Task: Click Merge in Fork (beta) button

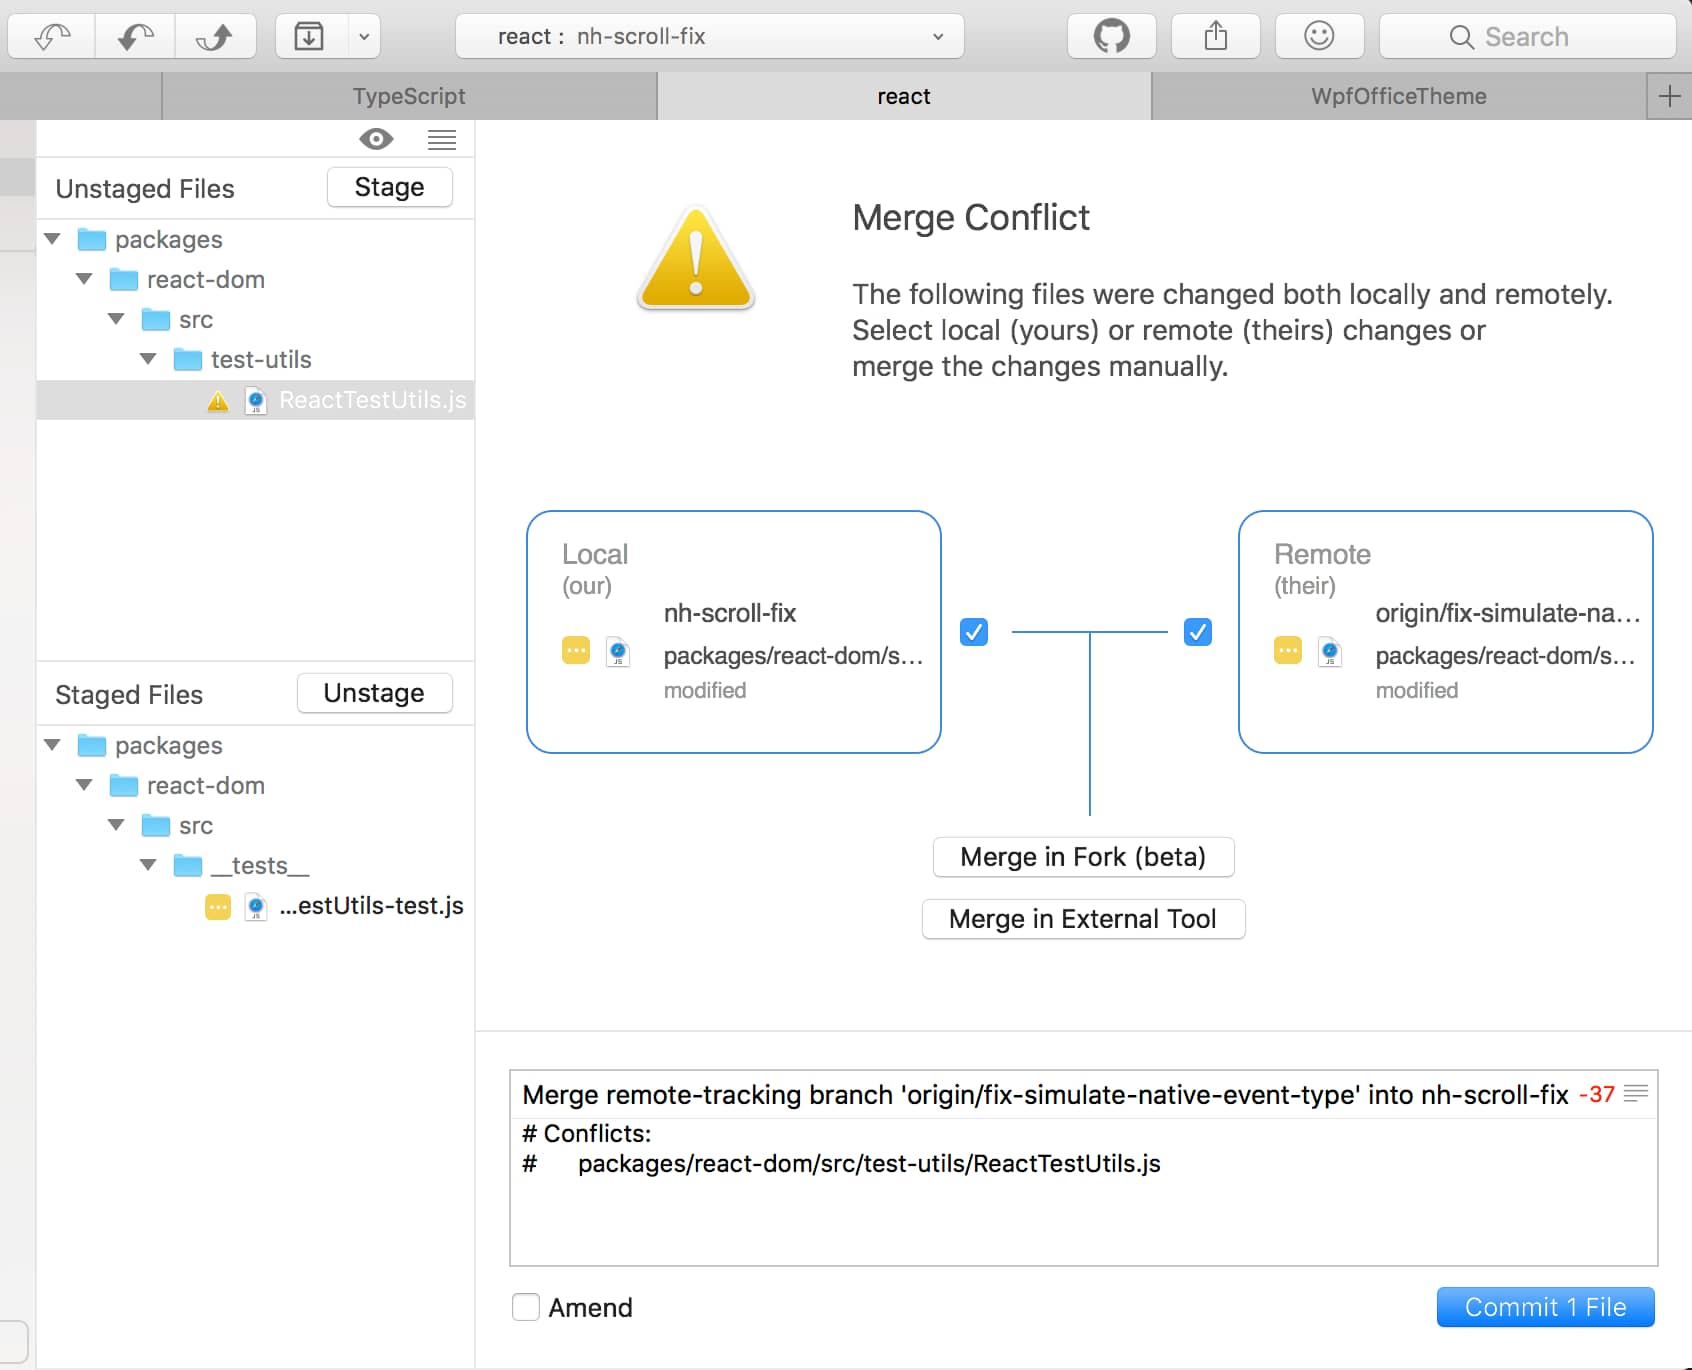Action: pyautogui.click(x=1083, y=857)
